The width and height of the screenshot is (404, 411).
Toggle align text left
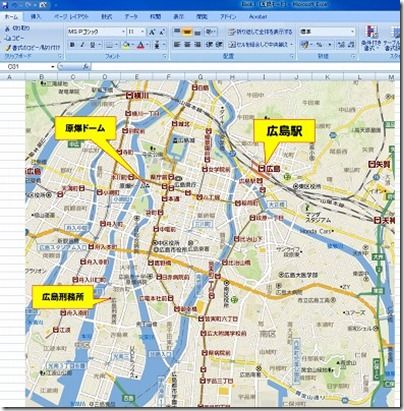click(177, 44)
